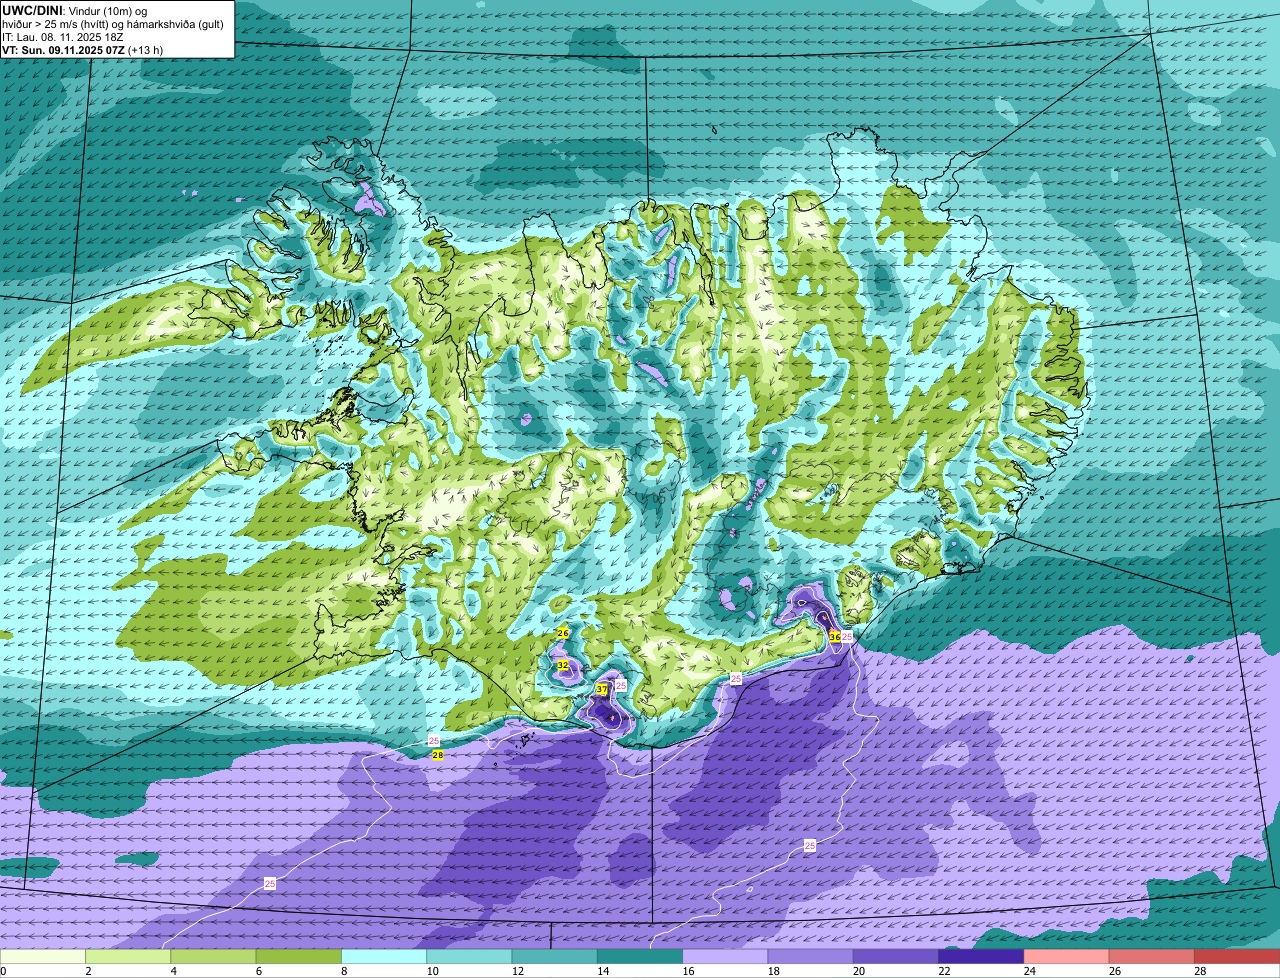Select the cyan 8–10 m/s legend swatch

coord(384,957)
